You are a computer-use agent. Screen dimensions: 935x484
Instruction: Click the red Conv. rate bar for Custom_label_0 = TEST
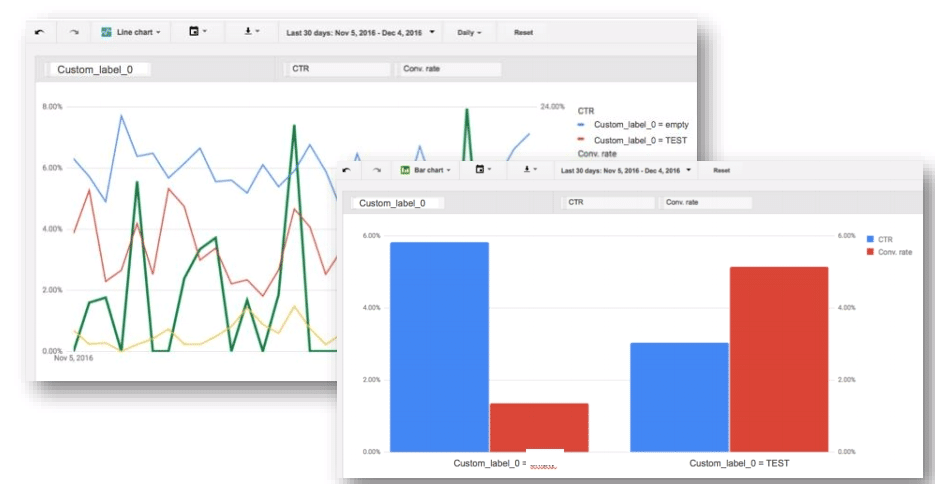point(779,359)
